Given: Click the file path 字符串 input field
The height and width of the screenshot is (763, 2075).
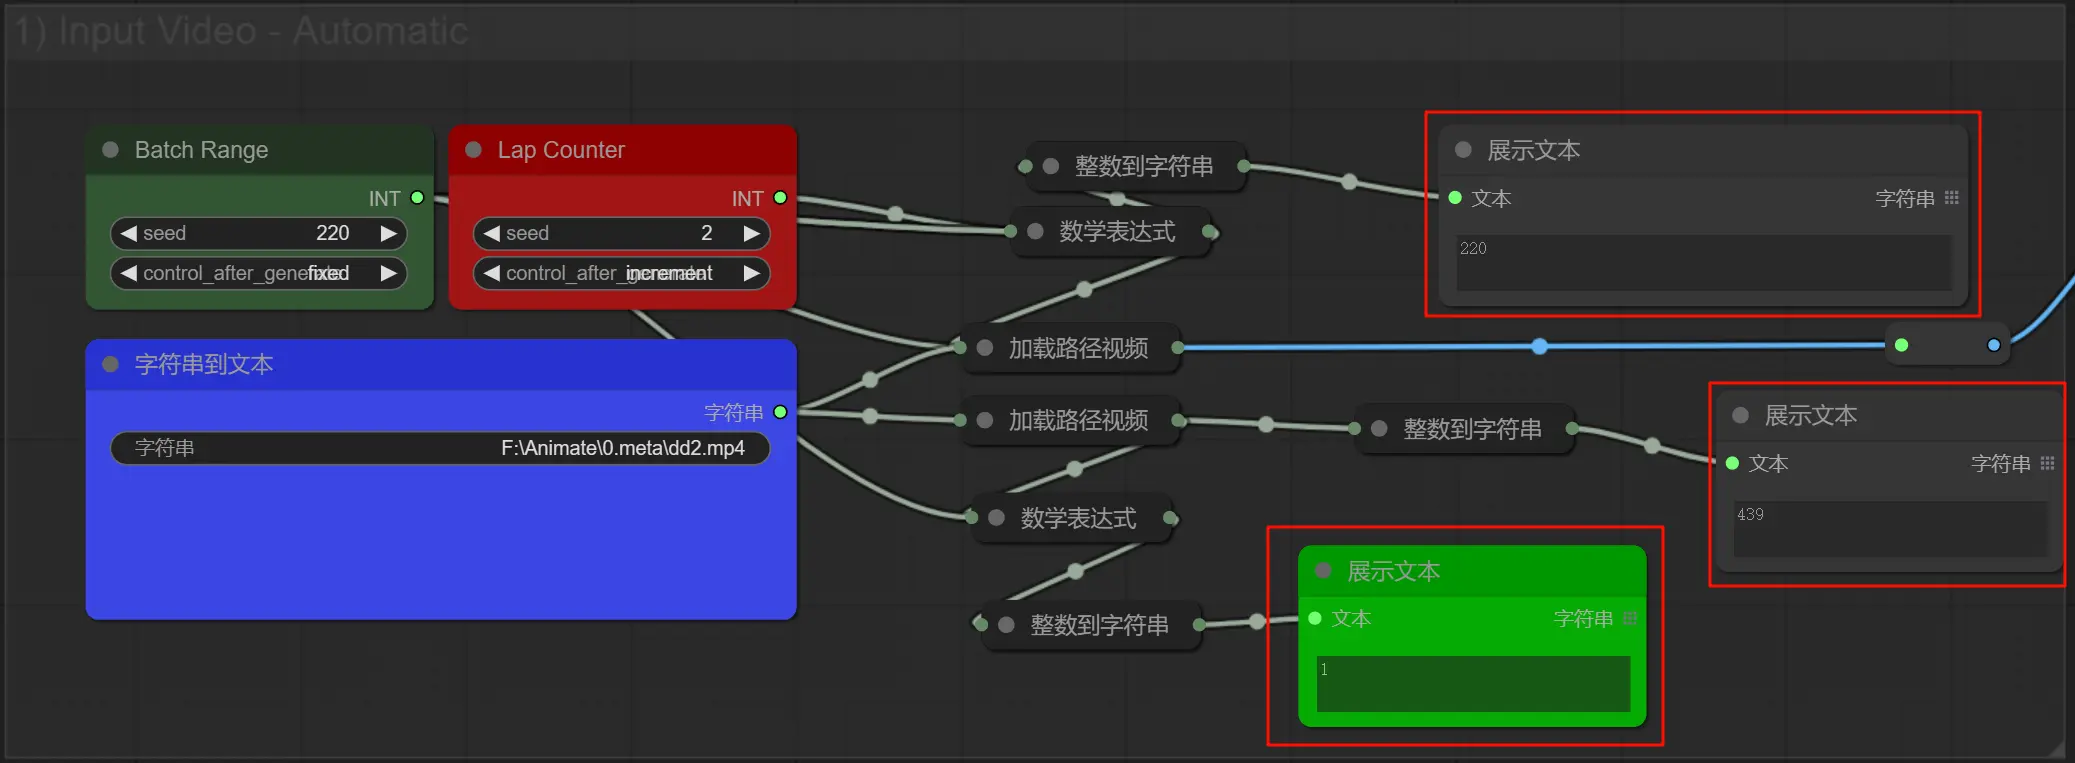Looking at the screenshot, I should coord(440,448).
